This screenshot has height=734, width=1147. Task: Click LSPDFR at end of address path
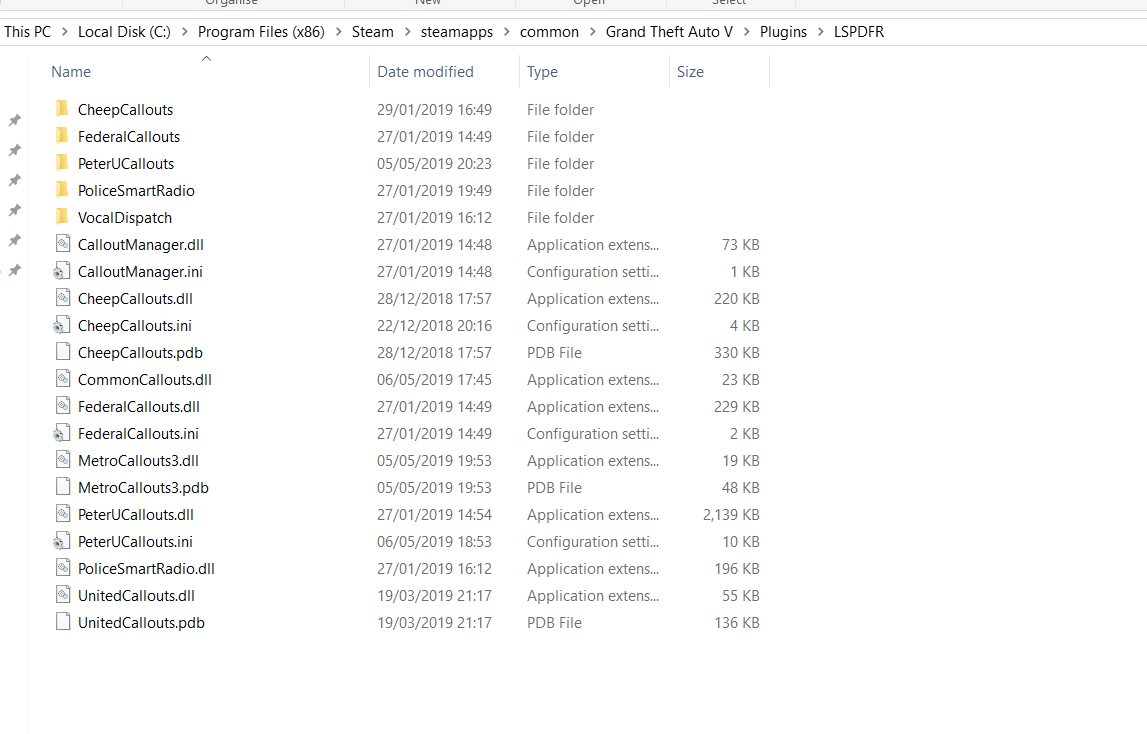[859, 31]
